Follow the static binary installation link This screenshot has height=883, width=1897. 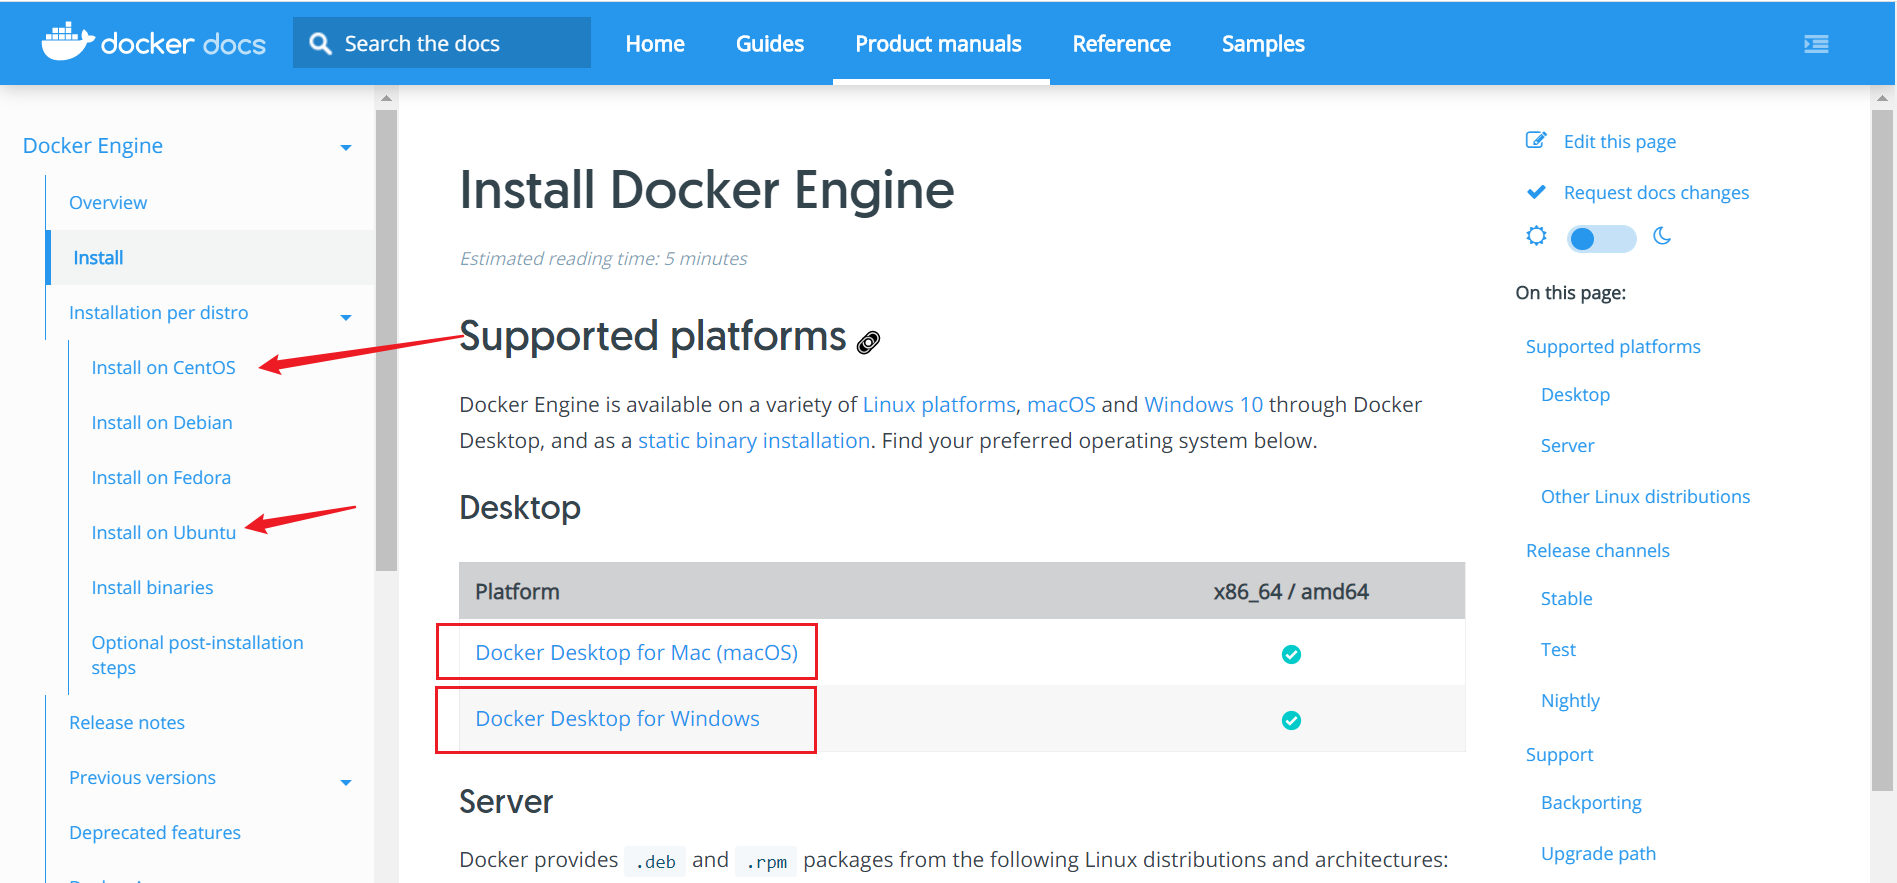click(754, 441)
